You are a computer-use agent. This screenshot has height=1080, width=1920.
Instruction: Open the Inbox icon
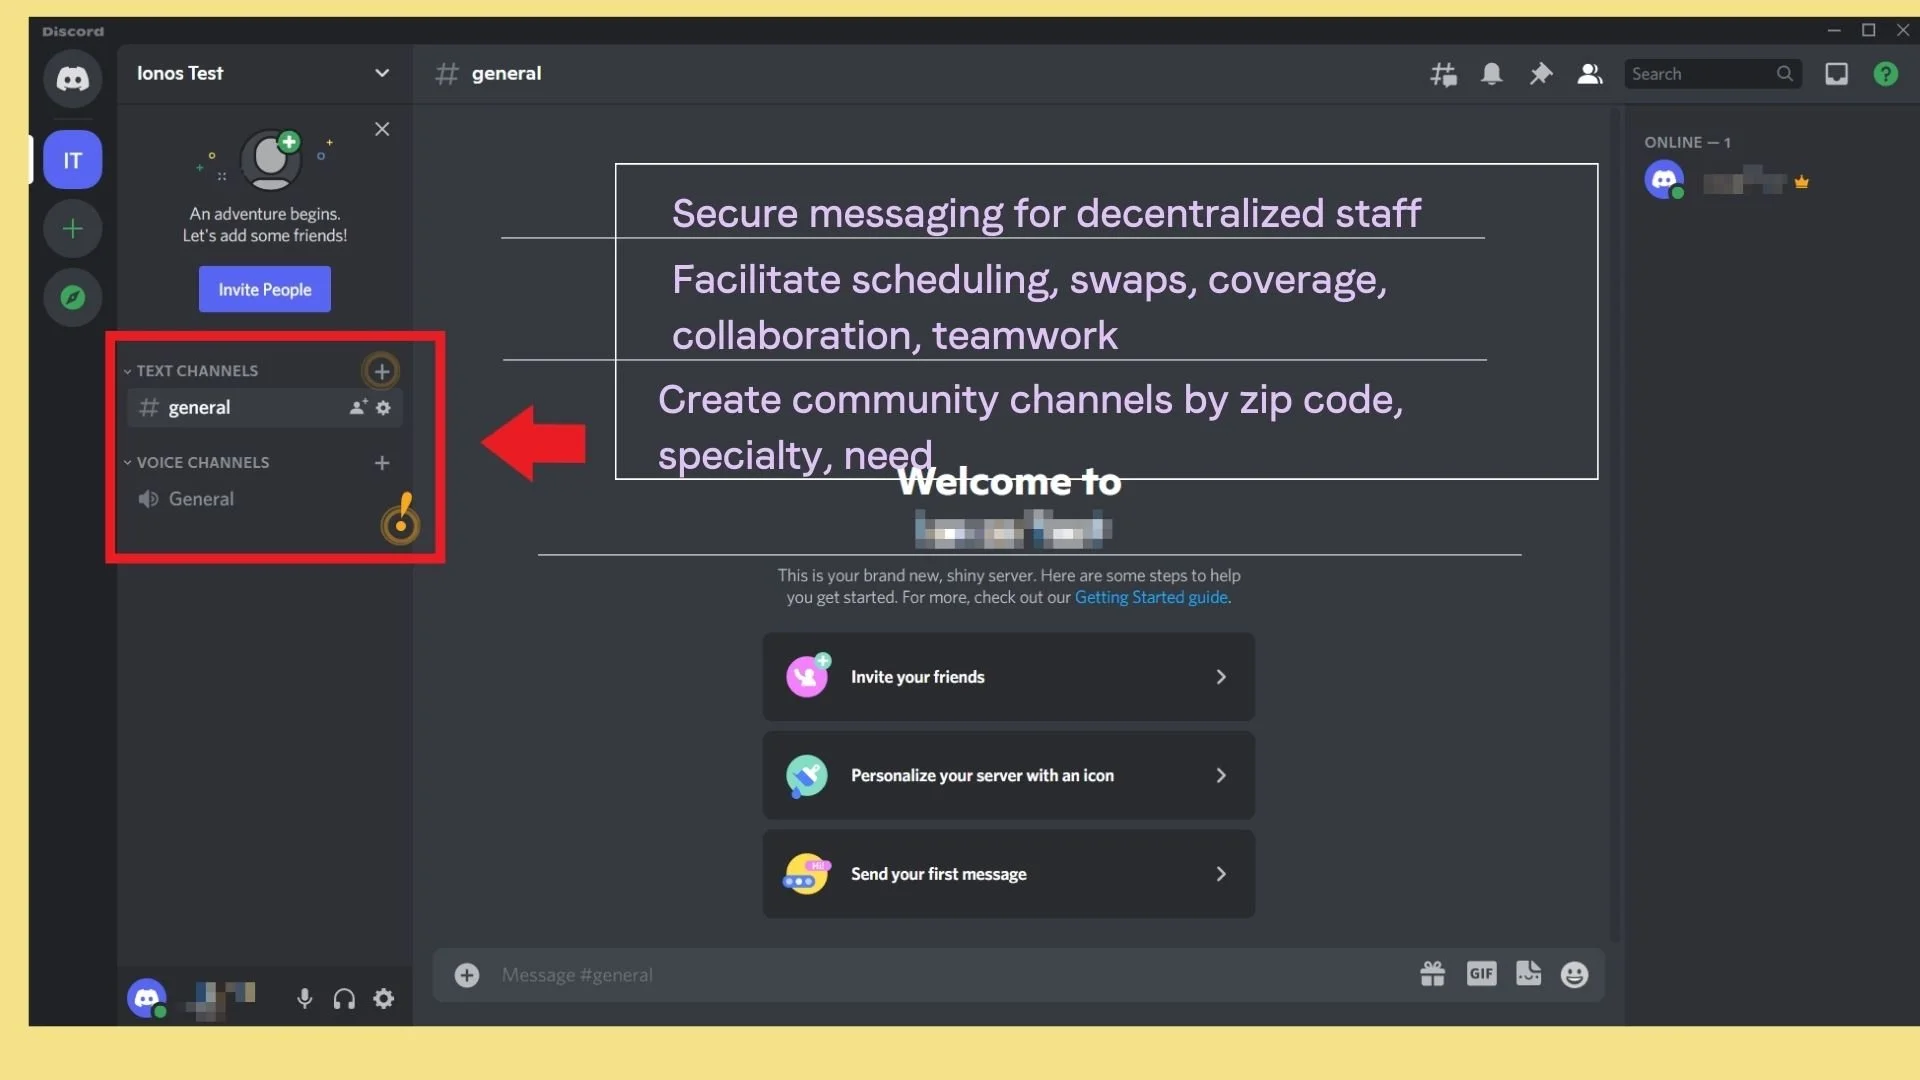tap(1836, 74)
